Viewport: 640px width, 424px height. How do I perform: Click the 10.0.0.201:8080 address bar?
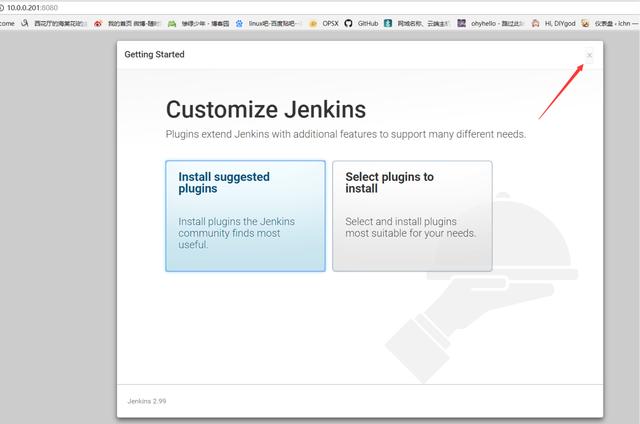(x=318, y=8)
